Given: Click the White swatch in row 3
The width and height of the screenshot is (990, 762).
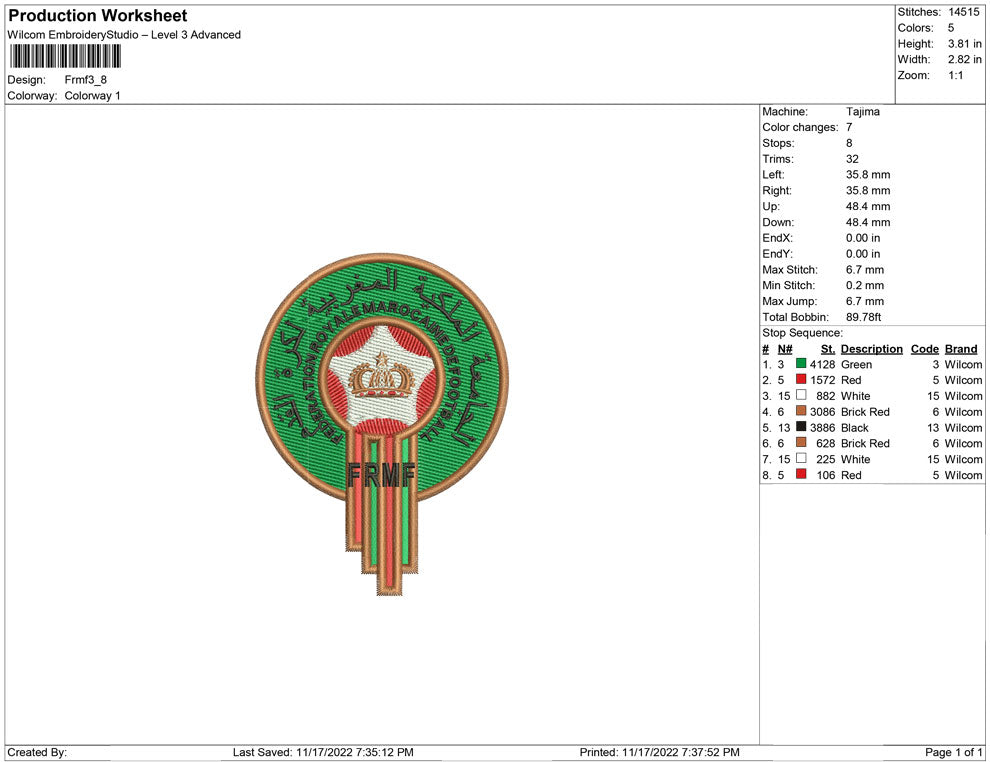Looking at the screenshot, I should 801,395.
